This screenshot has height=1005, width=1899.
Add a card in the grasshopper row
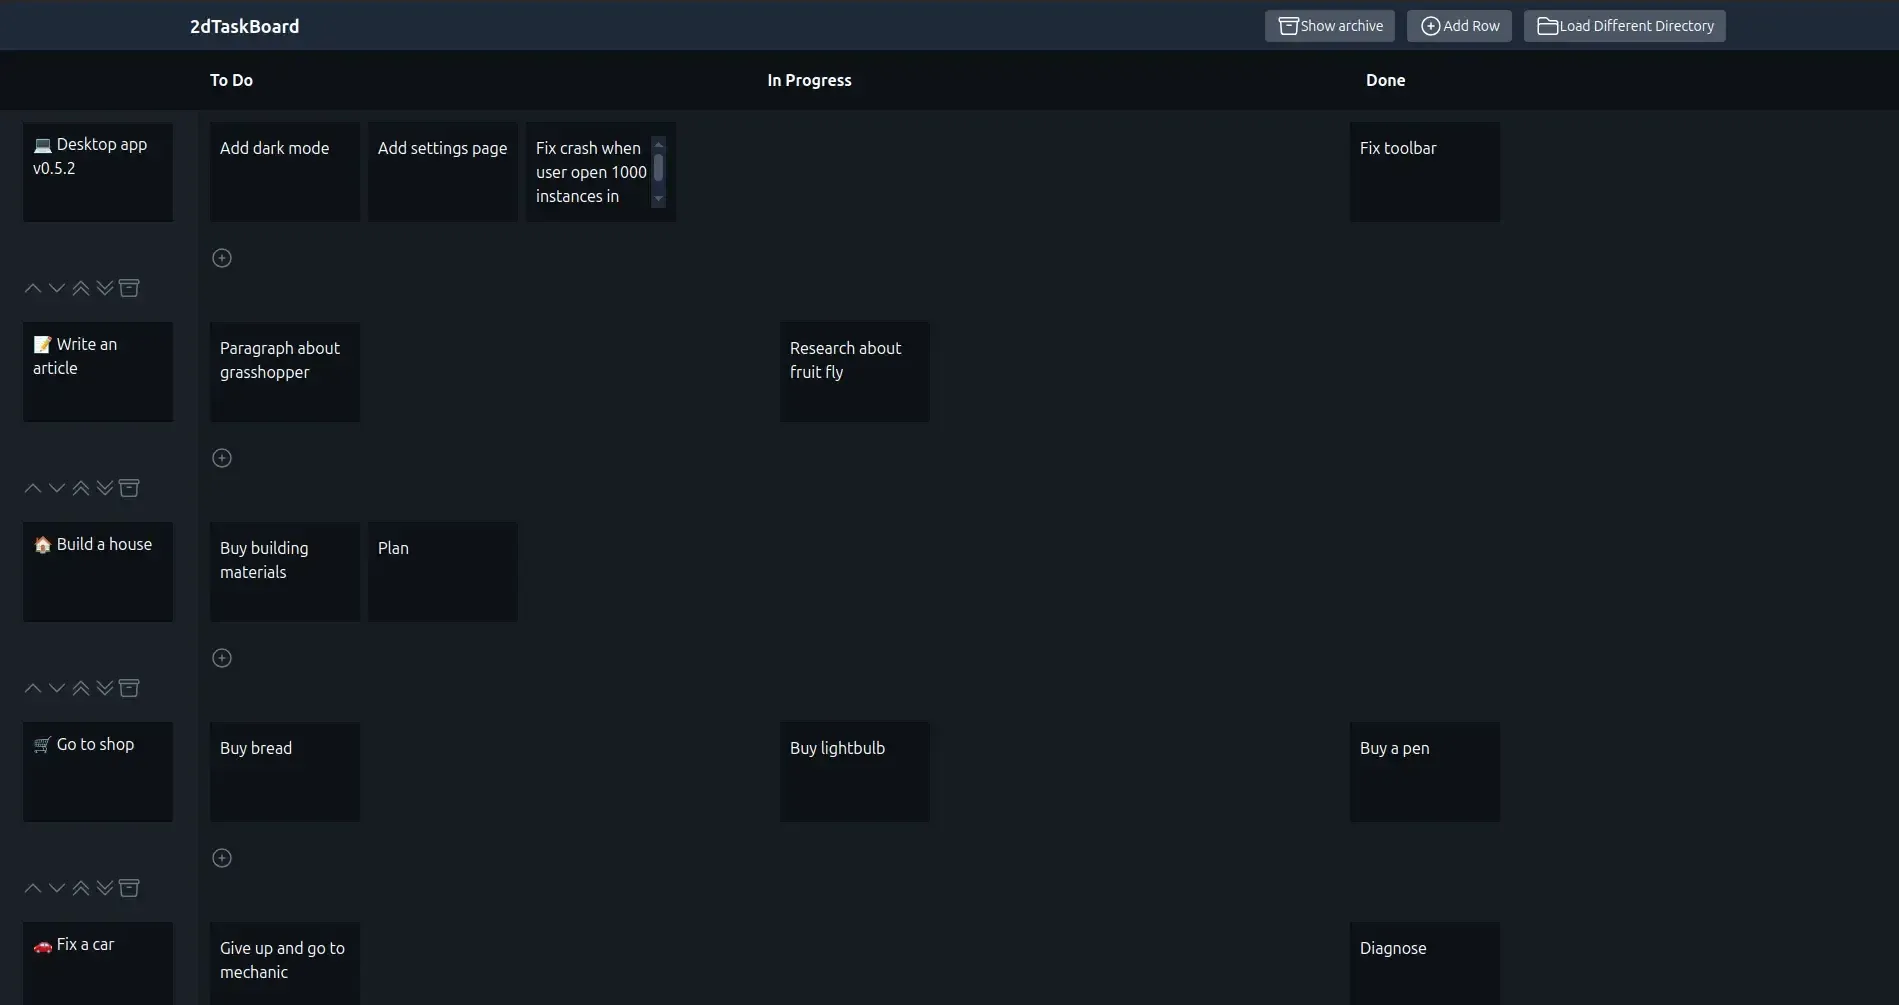pos(222,458)
